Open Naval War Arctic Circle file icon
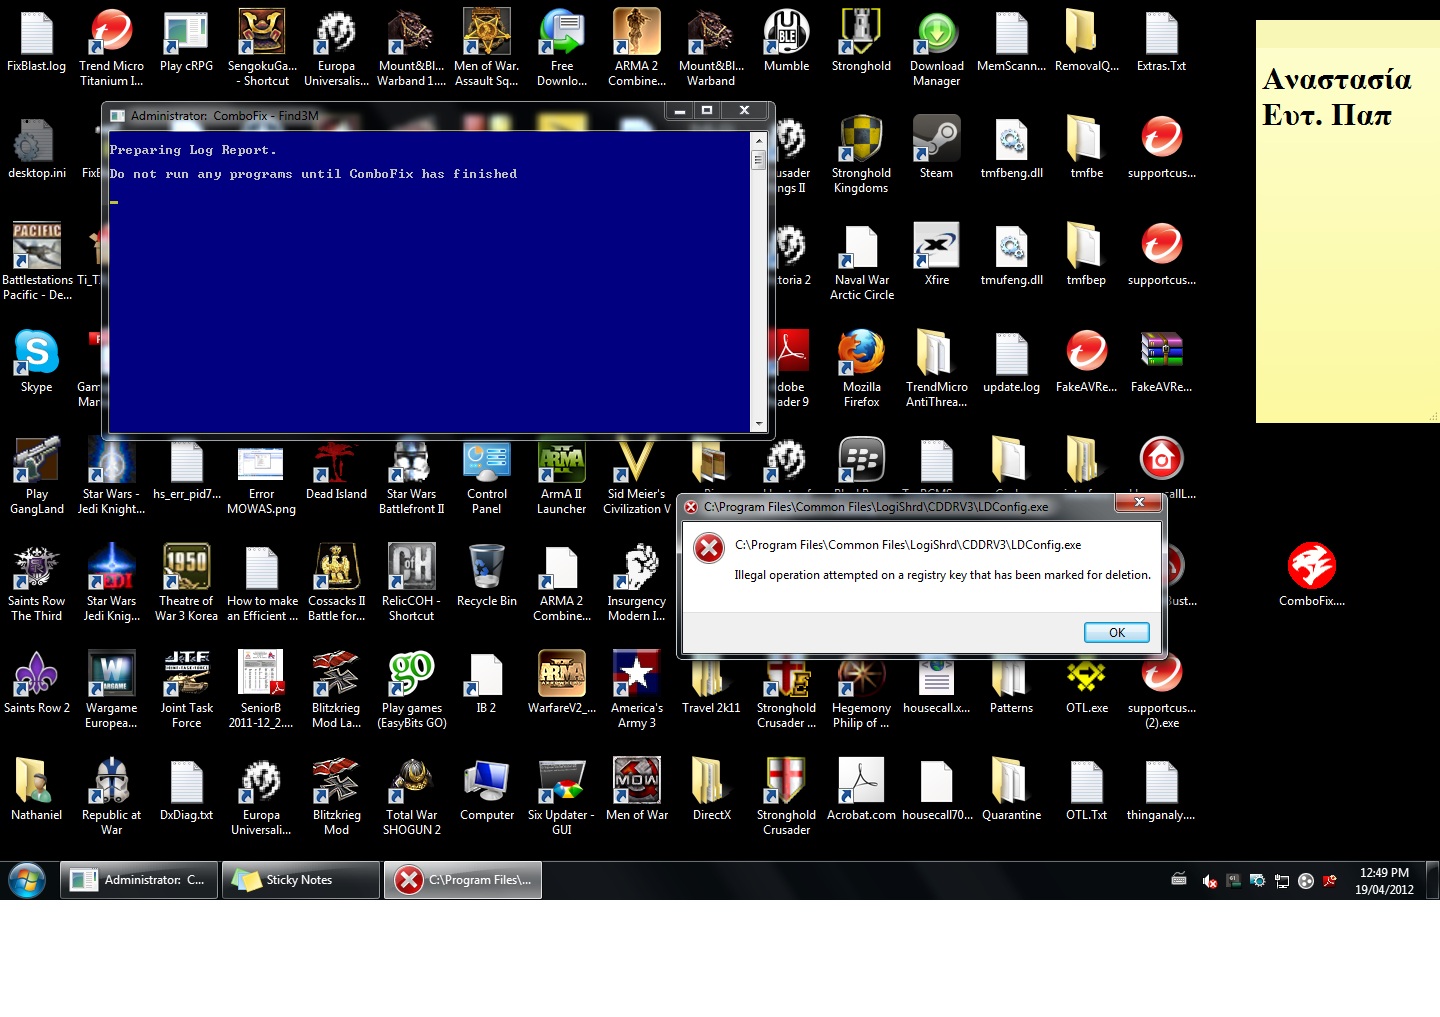The height and width of the screenshot is (1017, 1440). click(x=861, y=261)
